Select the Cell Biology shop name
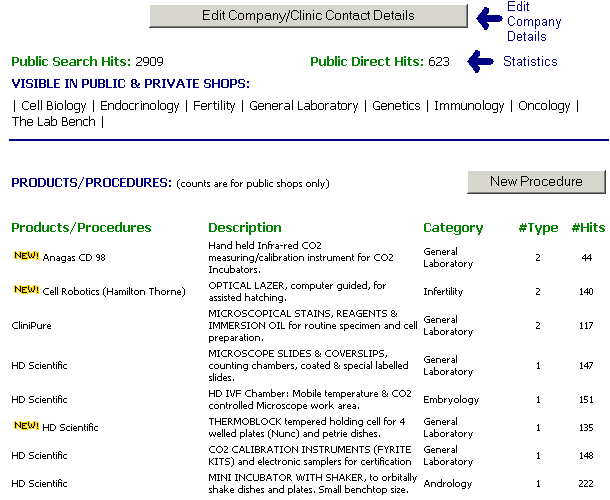This screenshot has height=500, width=610. click(x=54, y=106)
